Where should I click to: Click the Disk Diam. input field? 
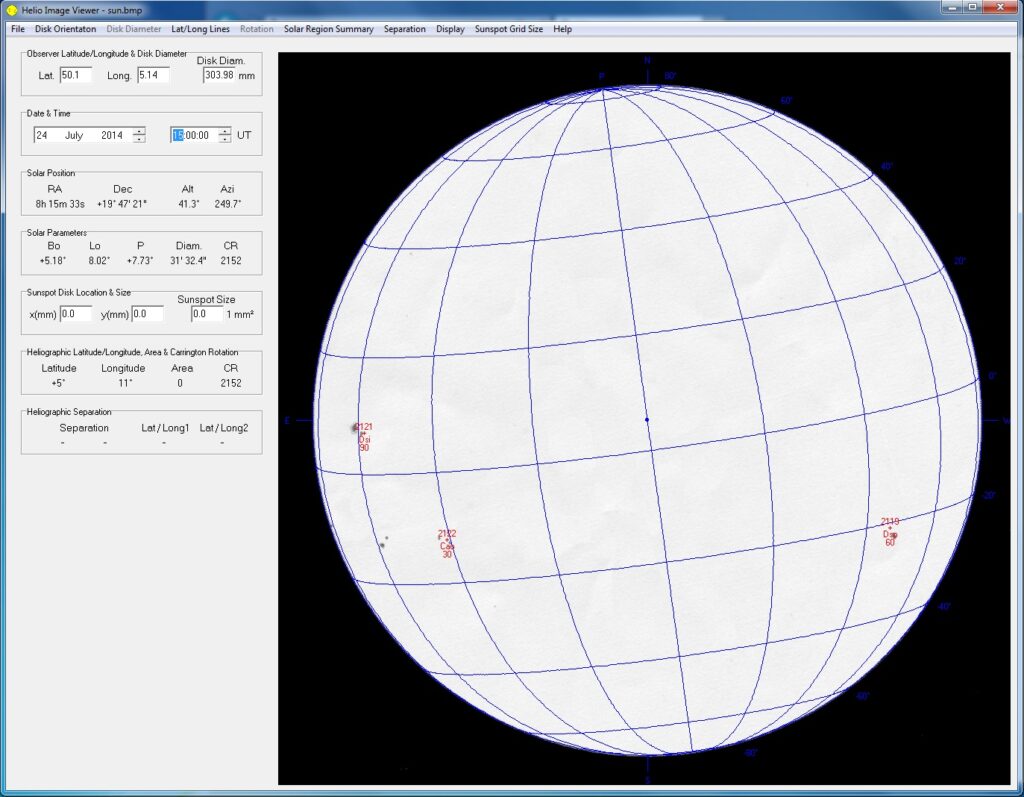click(x=219, y=75)
